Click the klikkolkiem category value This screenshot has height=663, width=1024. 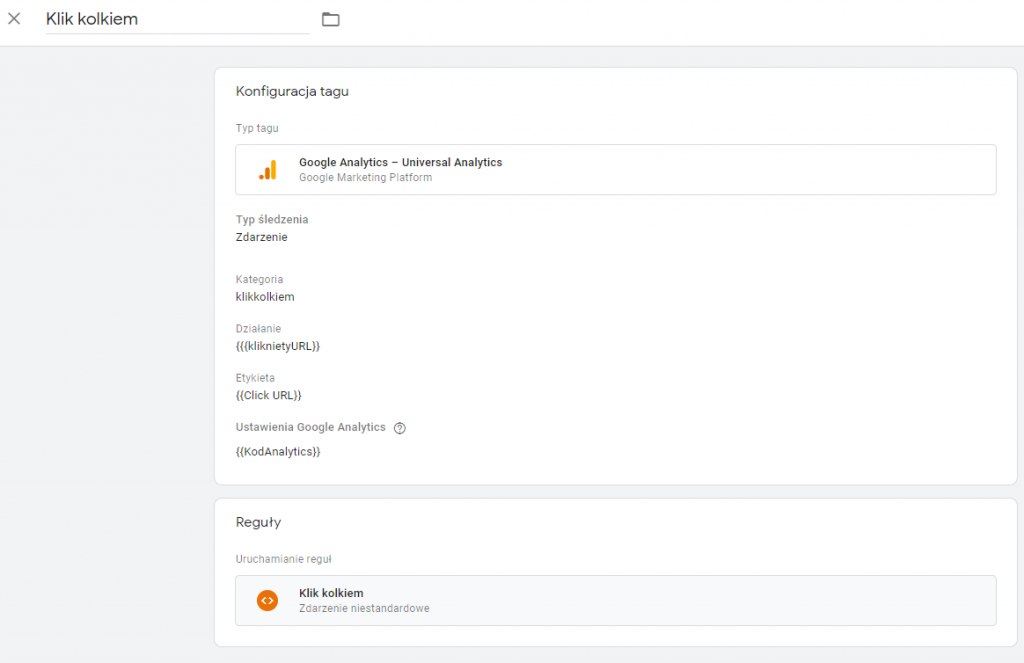pos(264,296)
